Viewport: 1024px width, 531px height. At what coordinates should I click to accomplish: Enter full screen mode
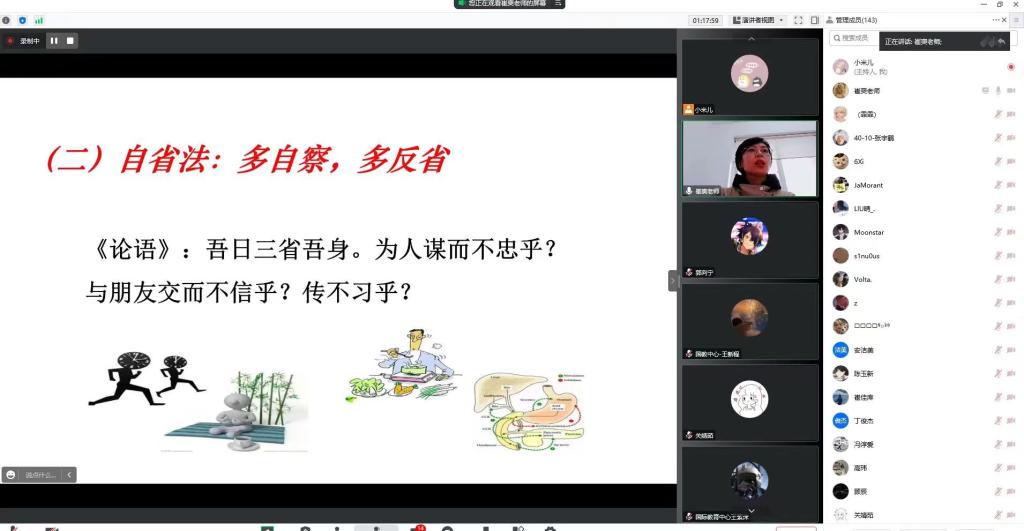pos(798,20)
